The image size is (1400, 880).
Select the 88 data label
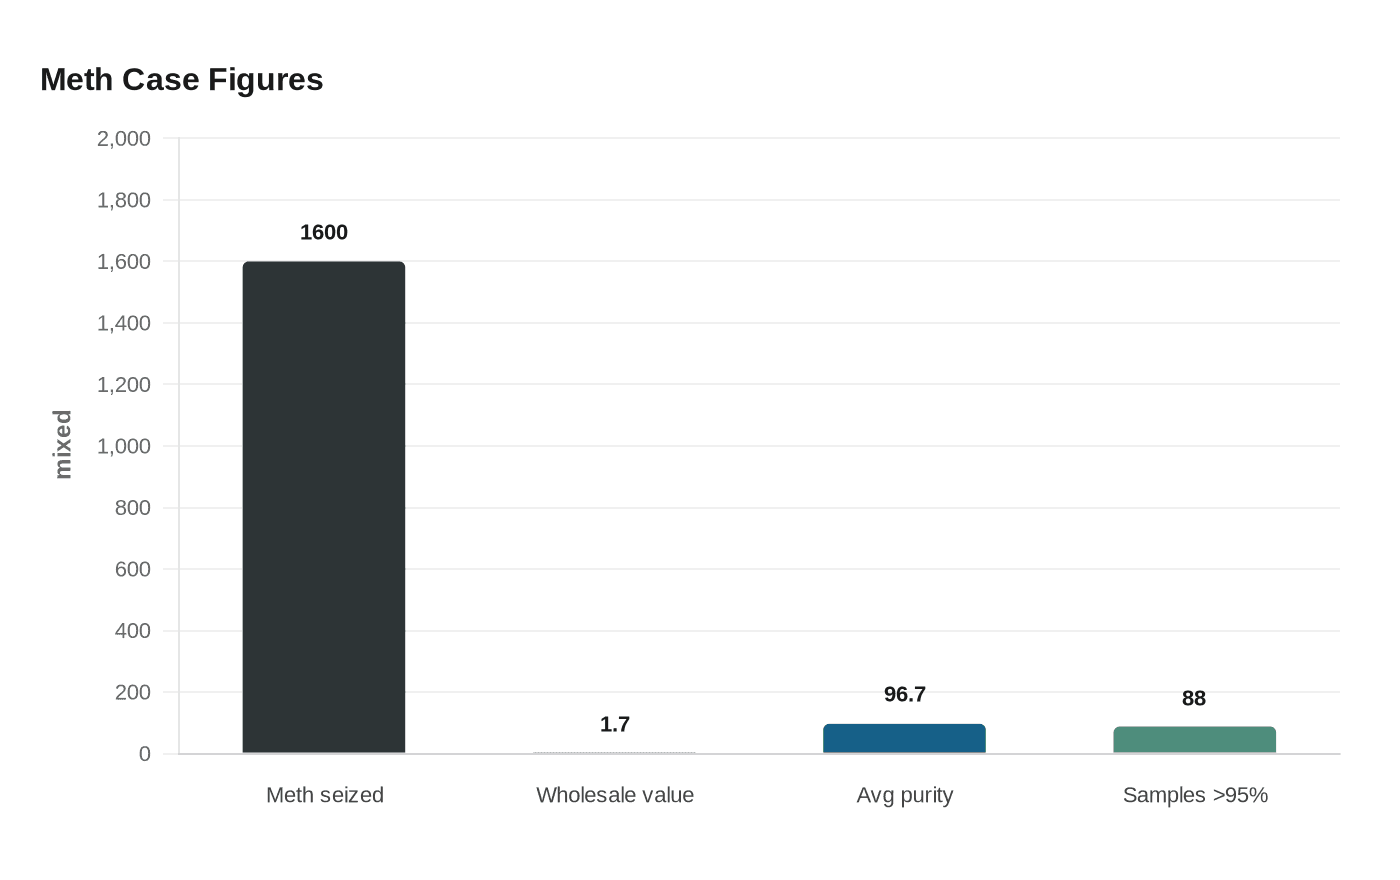tap(1194, 698)
